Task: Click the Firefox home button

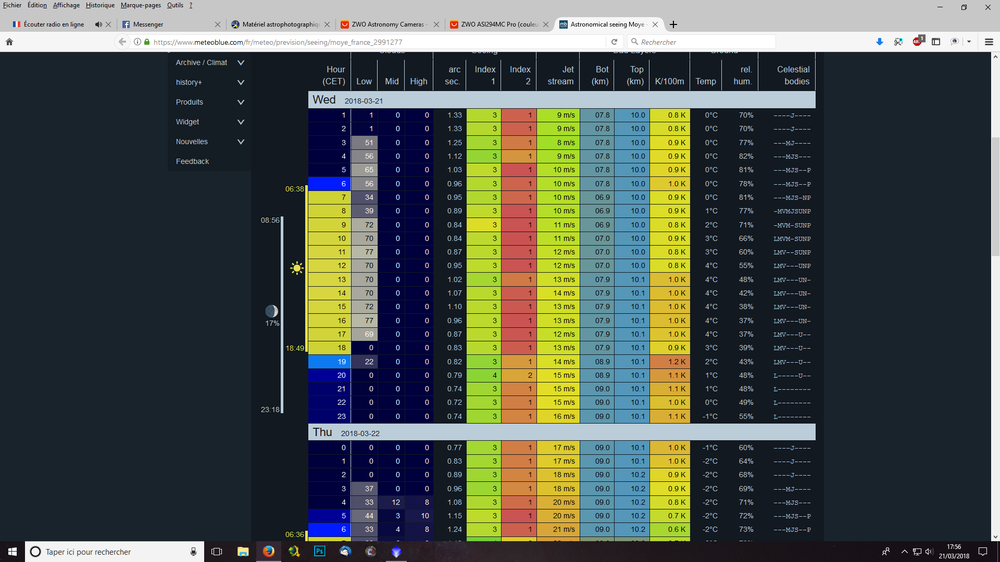Action: point(9,41)
